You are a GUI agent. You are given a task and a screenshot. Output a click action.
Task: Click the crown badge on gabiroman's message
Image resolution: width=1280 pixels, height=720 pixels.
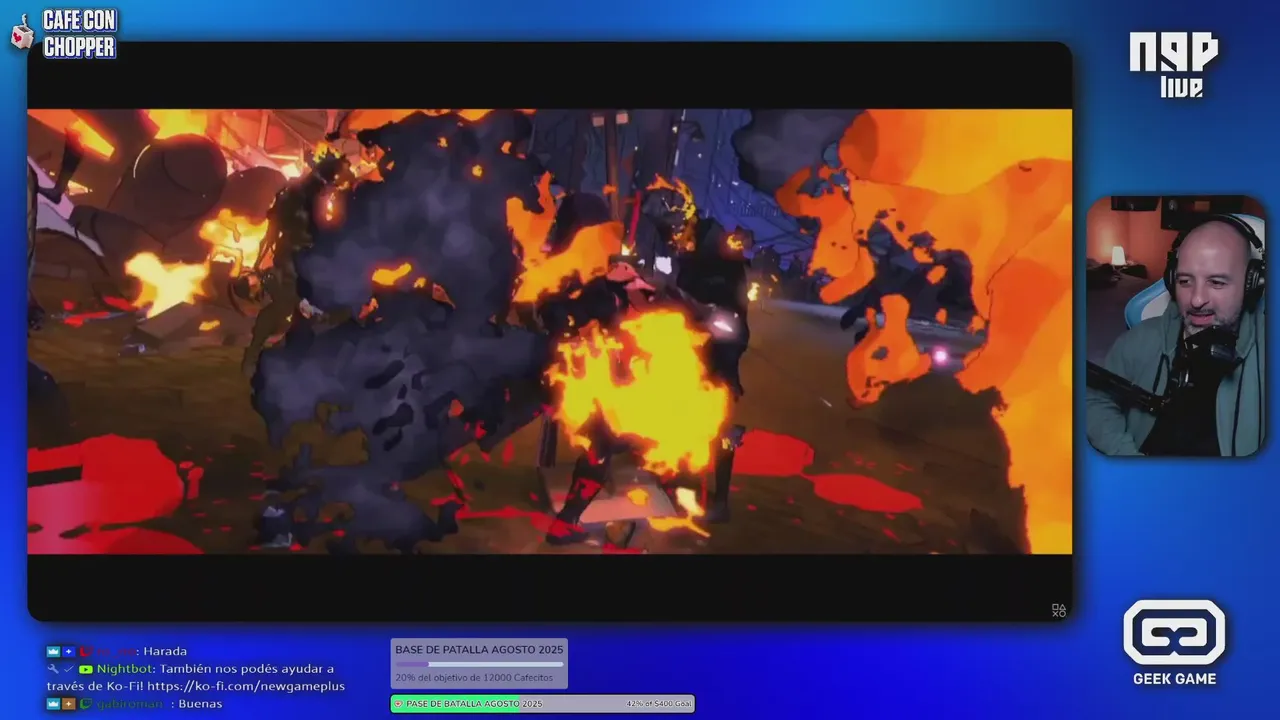tap(53, 704)
